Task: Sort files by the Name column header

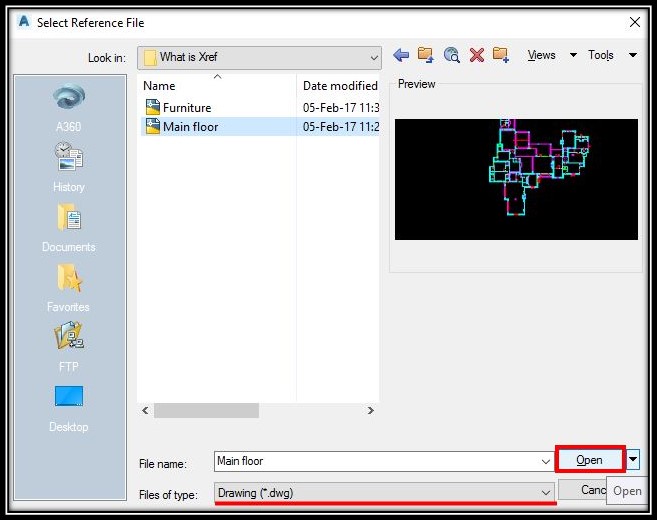Action: coord(216,85)
